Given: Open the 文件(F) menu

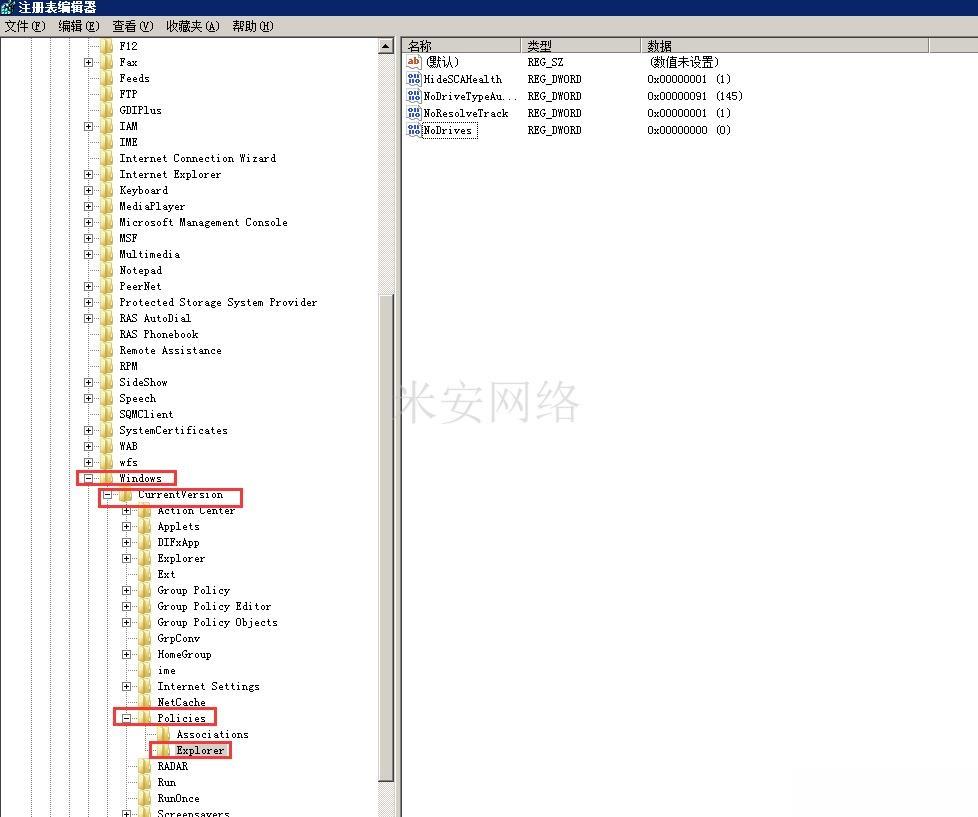Looking at the screenshot, I should pyautogui.click(x=25, y=26).
